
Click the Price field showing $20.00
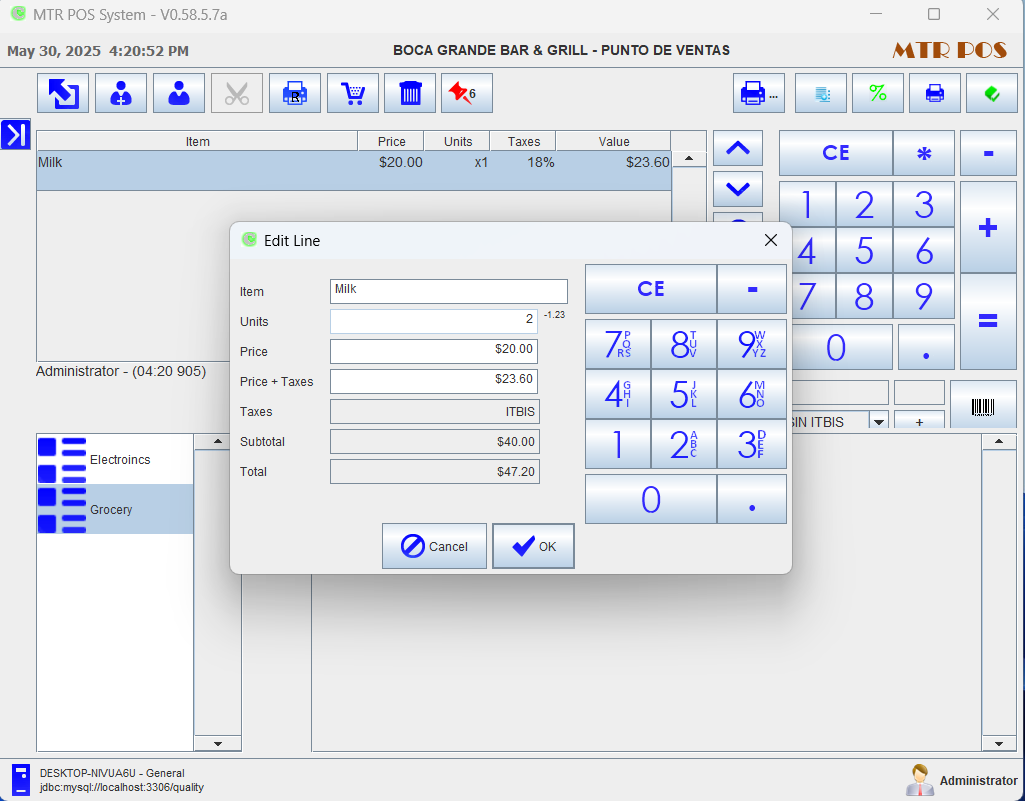tap(433, 351)
